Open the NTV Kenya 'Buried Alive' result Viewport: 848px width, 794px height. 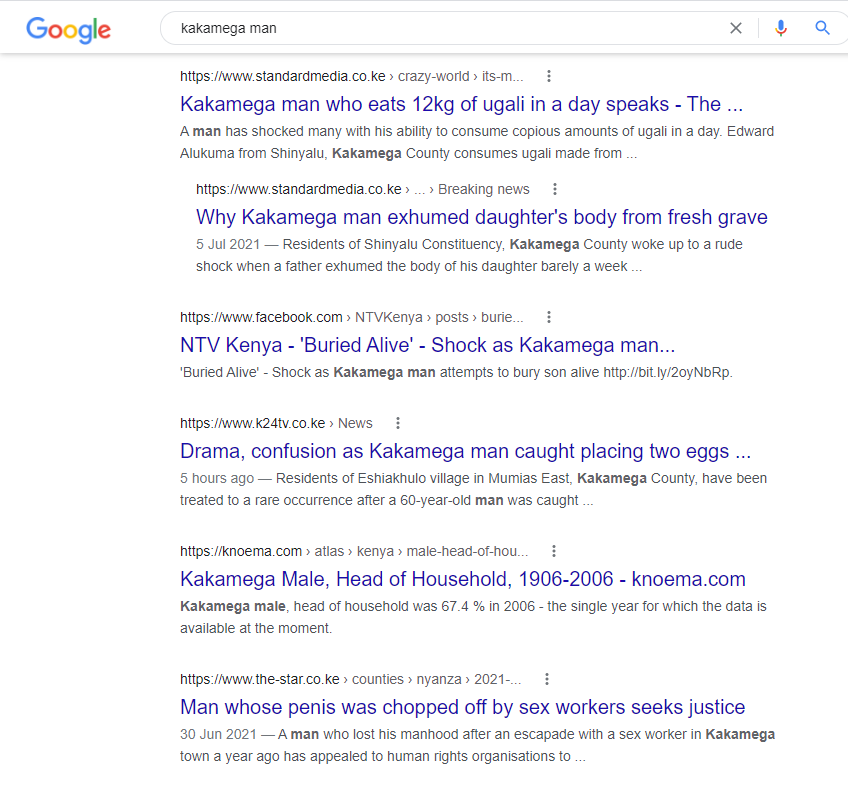point(427,345)
